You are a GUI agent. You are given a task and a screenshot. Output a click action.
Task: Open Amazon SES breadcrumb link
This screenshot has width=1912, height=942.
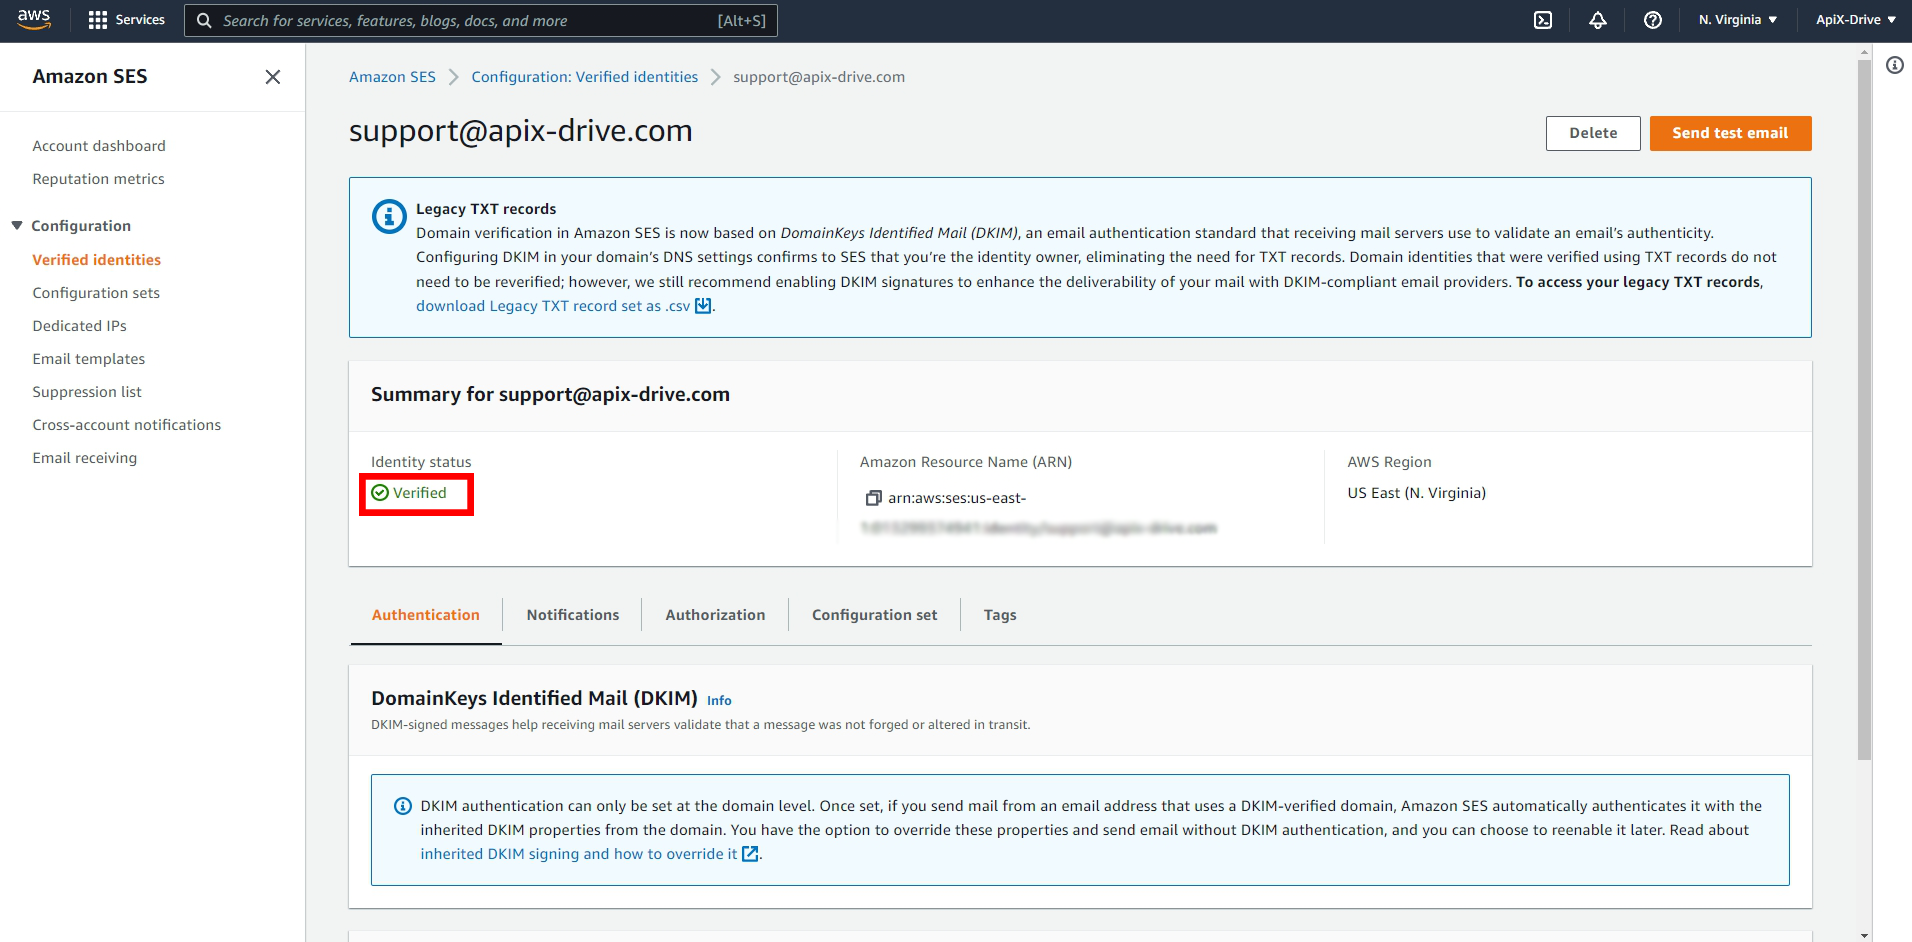pos(392,77)
